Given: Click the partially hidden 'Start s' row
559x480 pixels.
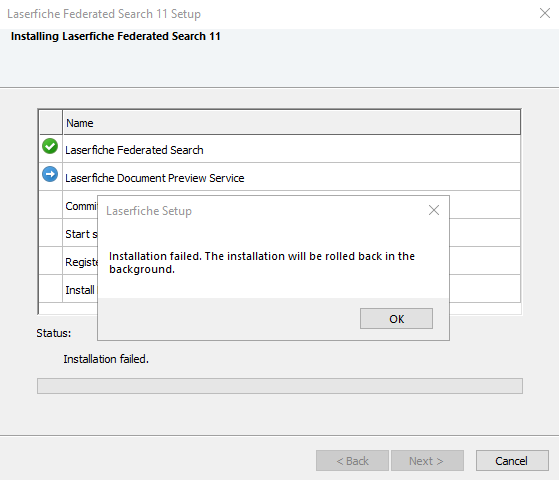Looking at the screenshot, I should point(68,233).
